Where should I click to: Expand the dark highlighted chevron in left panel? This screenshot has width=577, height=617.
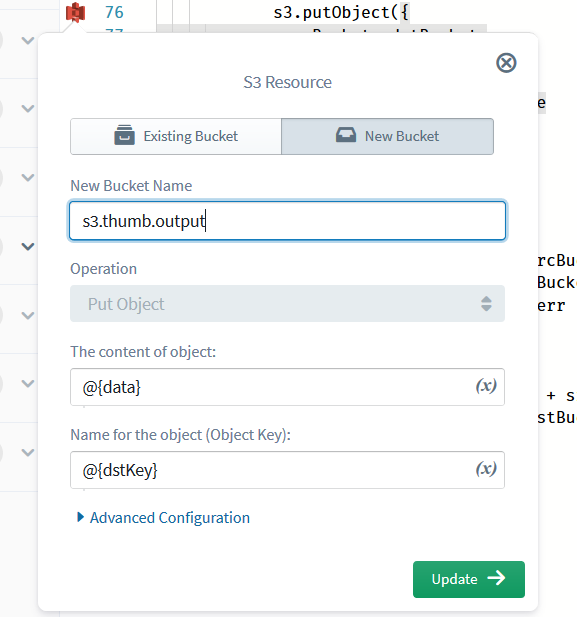[28, 246]
